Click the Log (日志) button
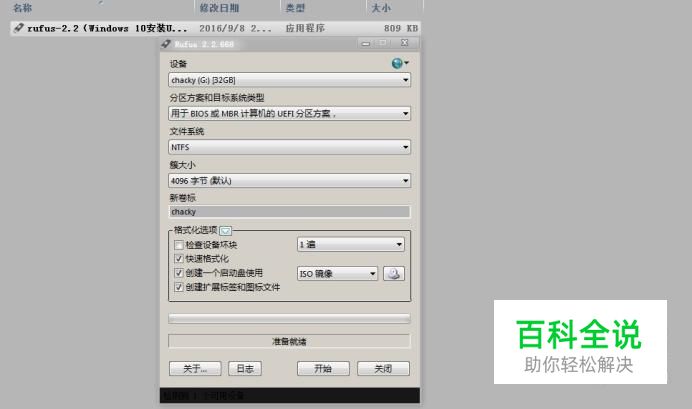This screenshot has width=692, height=409. [x=245, y=369]
